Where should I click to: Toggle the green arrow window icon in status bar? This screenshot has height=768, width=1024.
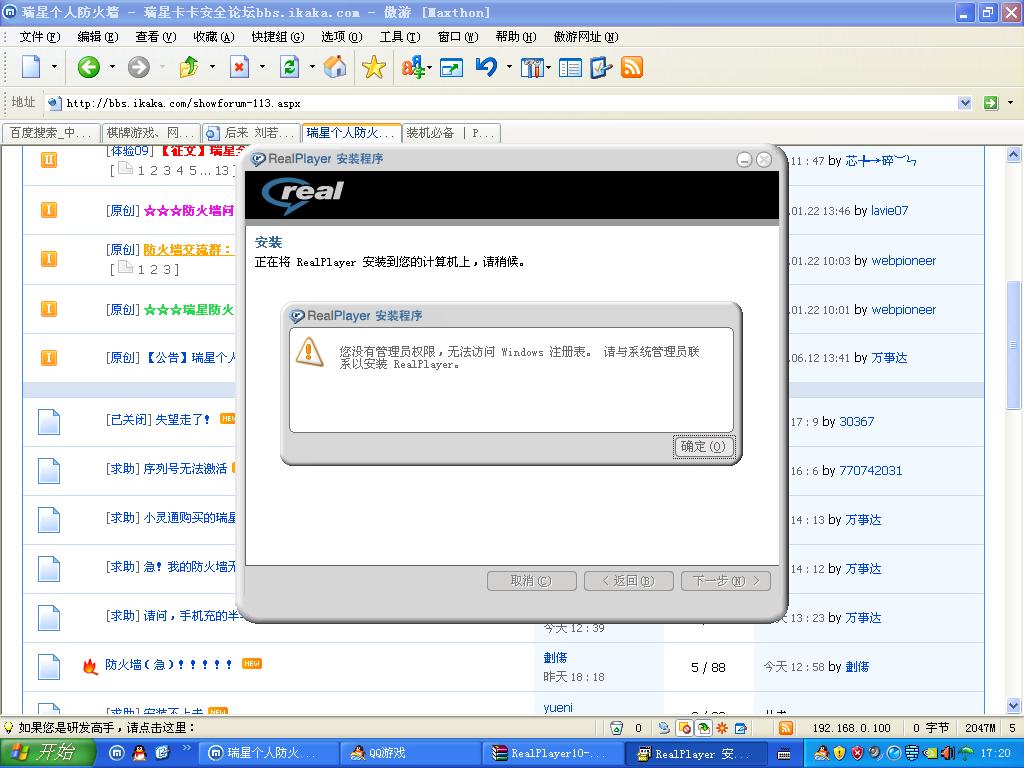tap(703, 728)
